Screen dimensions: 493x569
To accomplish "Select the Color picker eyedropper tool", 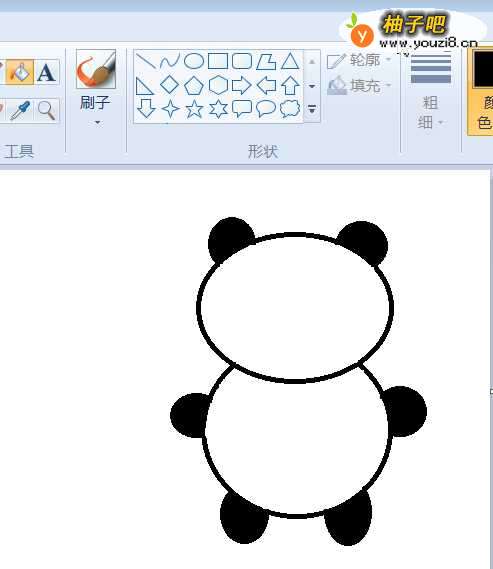I will click(21, 110).
